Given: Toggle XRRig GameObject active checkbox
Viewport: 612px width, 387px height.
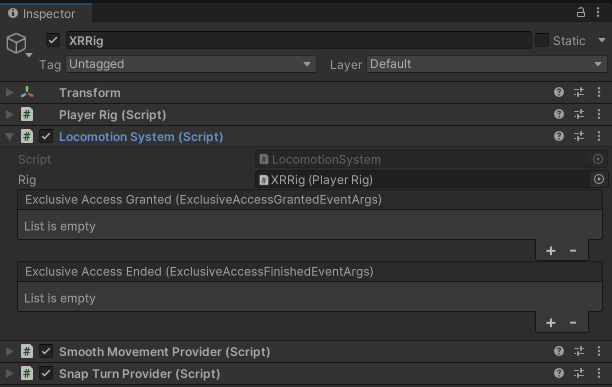Looking at the screenshot, I should 53,40.
